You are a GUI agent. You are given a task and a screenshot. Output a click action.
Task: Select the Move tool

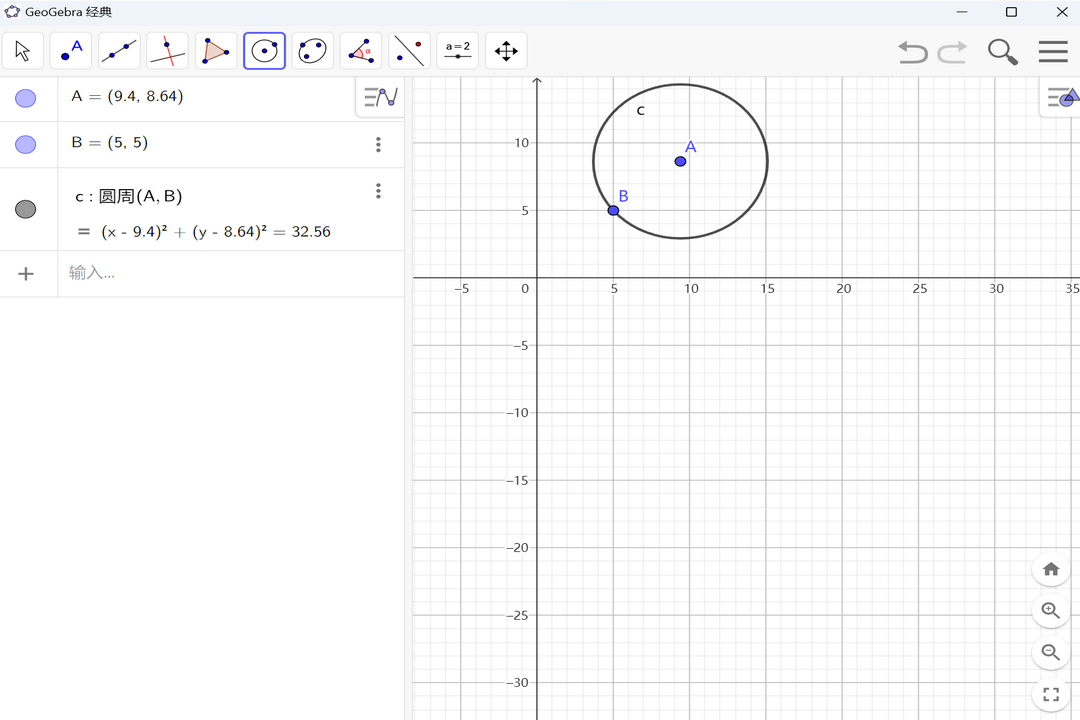click(22, 50)
